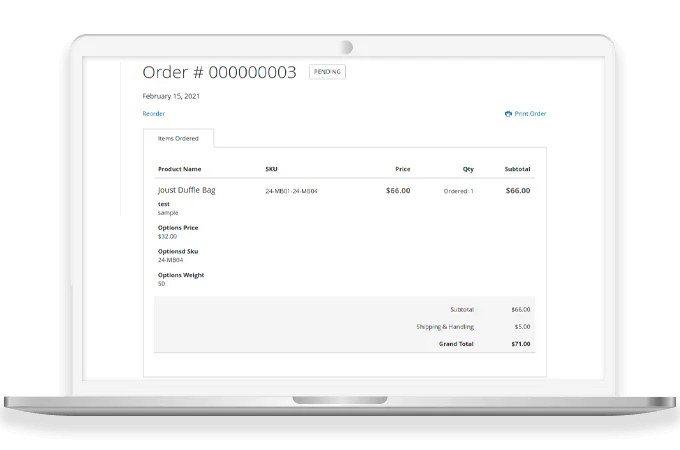Select the Items Ordered tab
Screen dimensions: 680x450
click(178, 138)
